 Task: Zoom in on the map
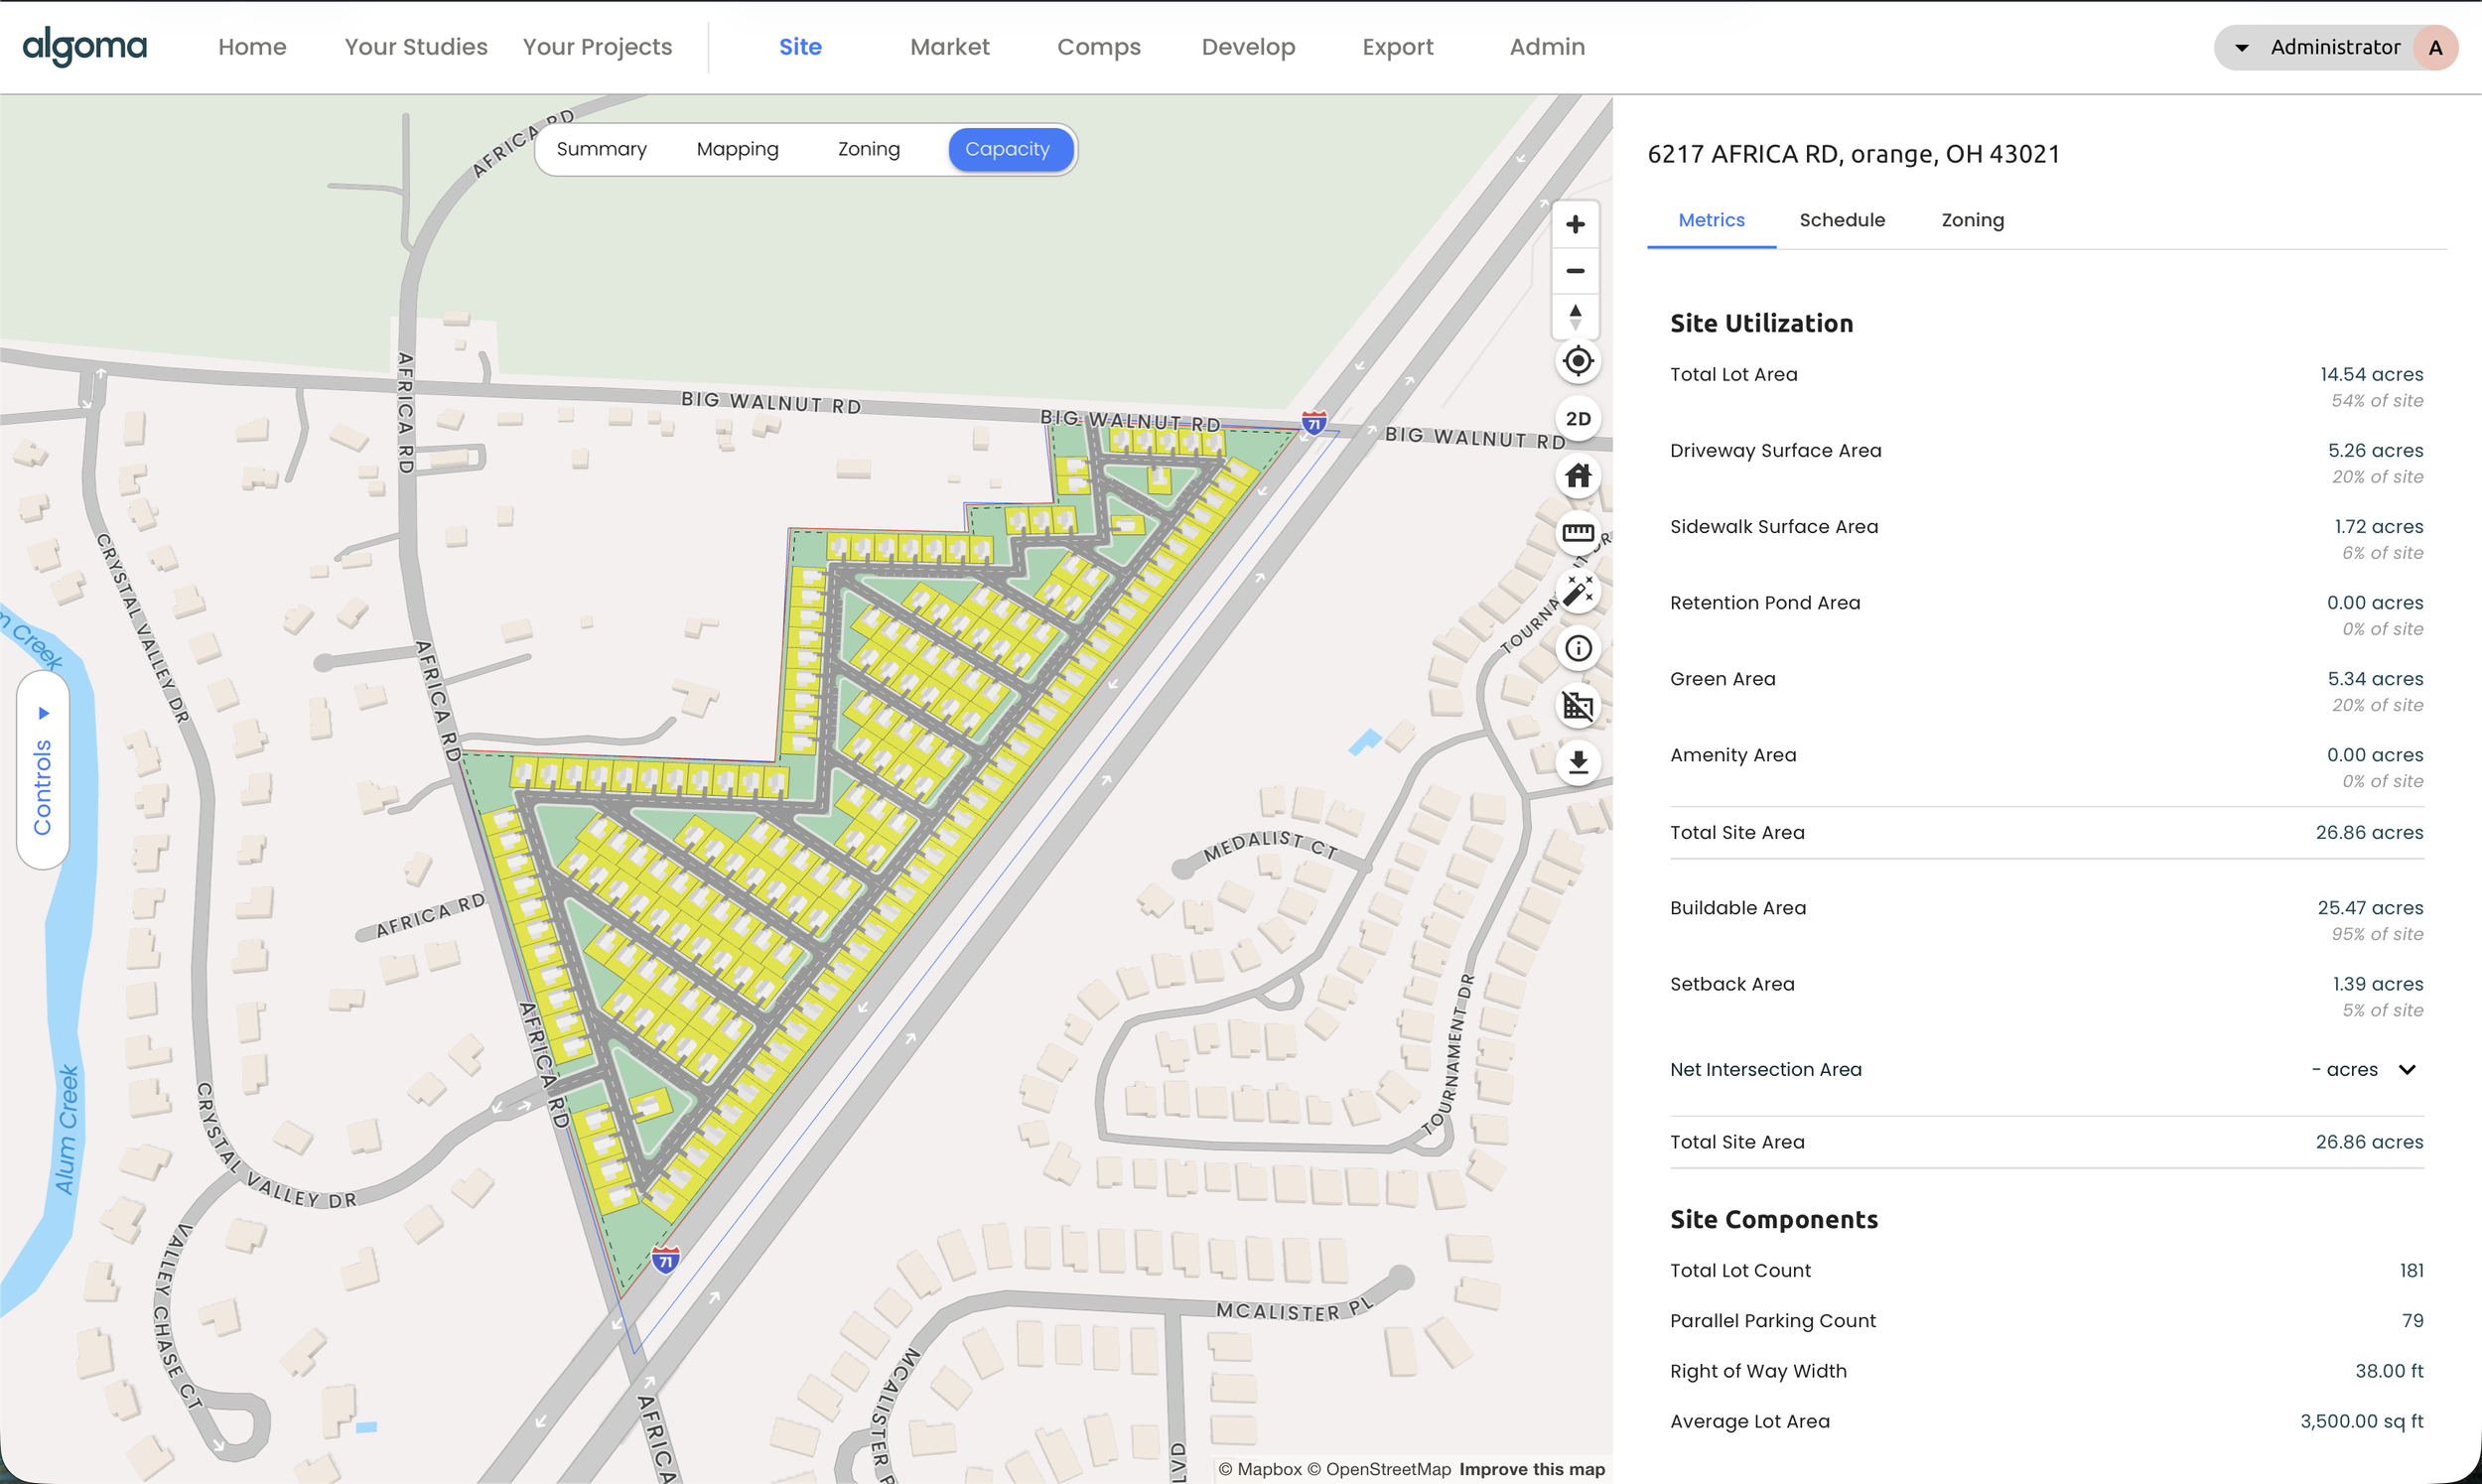tap(1576, 223)
